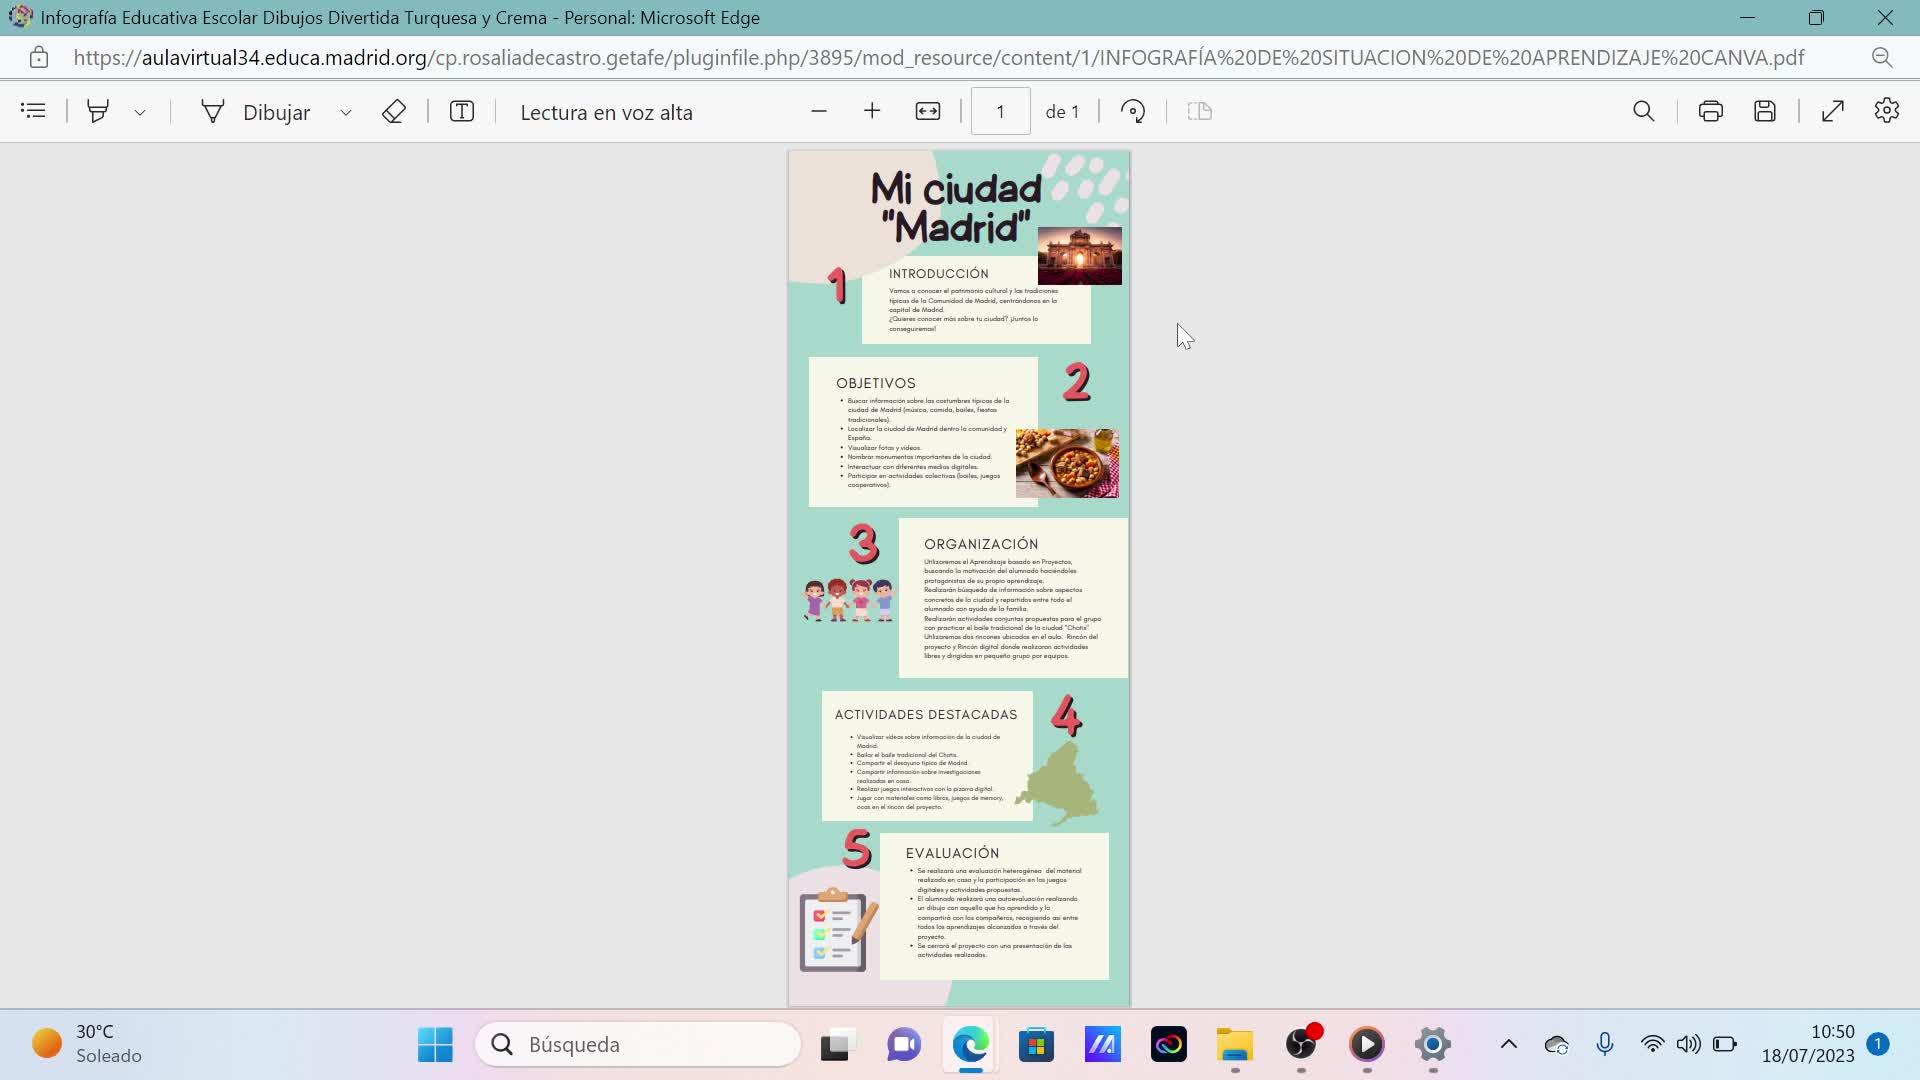Open PDF search magnifier
Viewport: 1920px width, 1080px height.
click(1643, 111)
